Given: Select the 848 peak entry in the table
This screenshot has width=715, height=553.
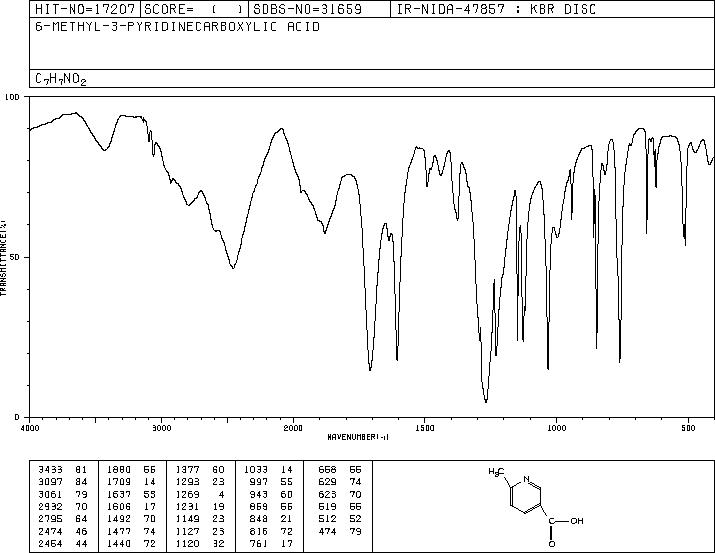Looking at the screenshot, I should [x=272, y=519].
